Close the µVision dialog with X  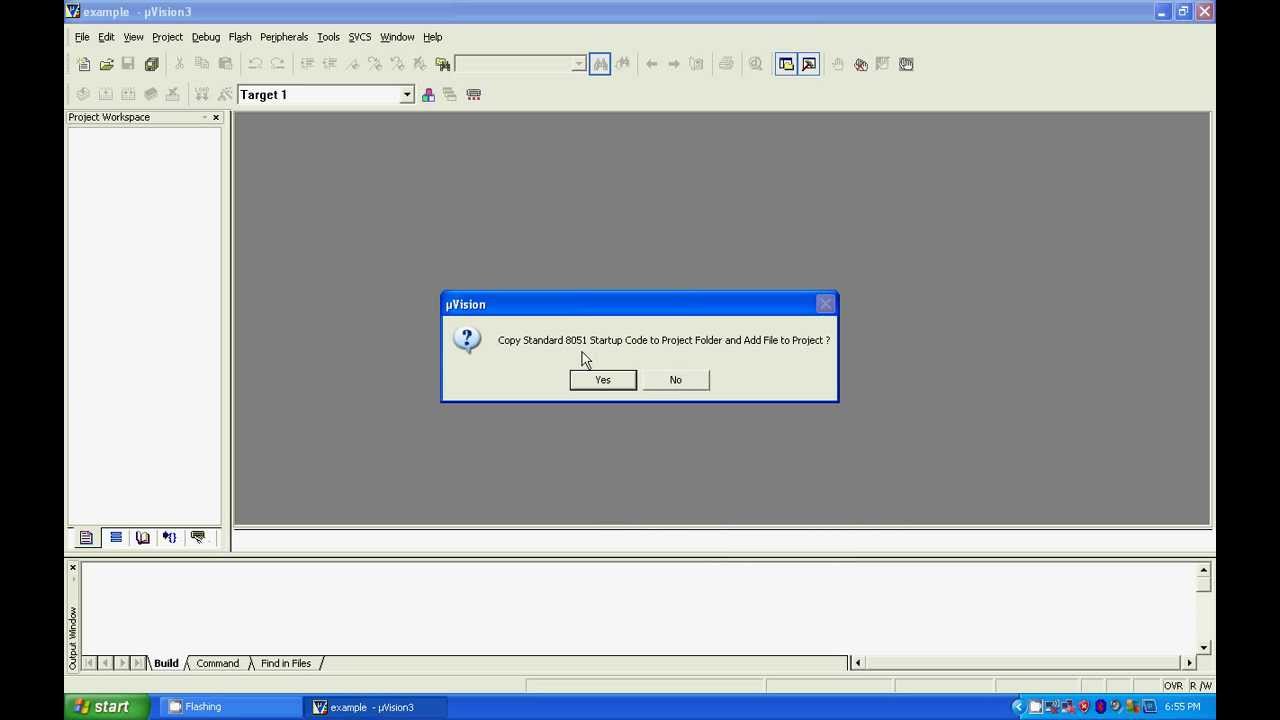point(825,304)
